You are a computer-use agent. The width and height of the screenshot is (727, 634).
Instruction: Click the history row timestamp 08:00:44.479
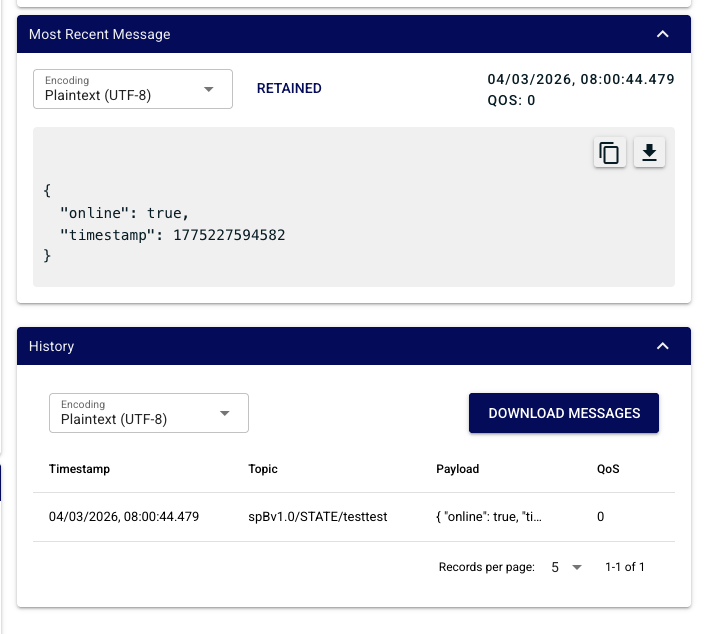tap(124, 517)
